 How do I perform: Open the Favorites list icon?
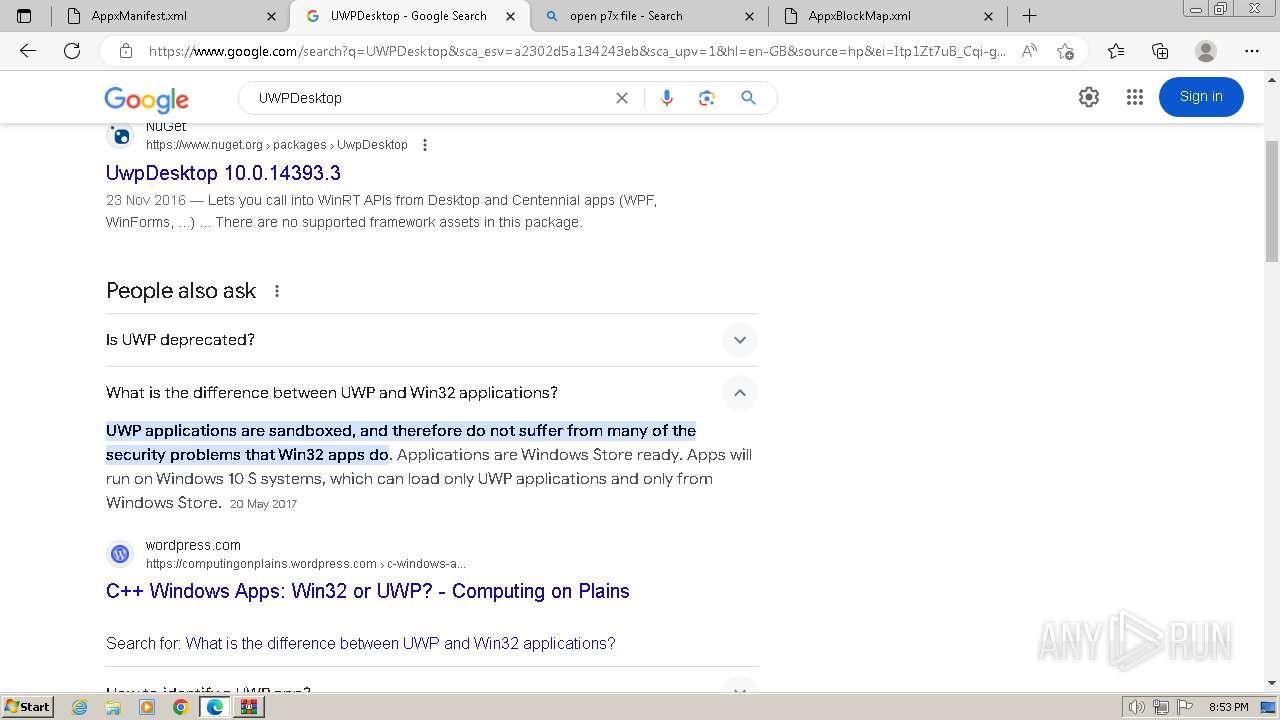pyautogui.click(x=1116, y=51)
